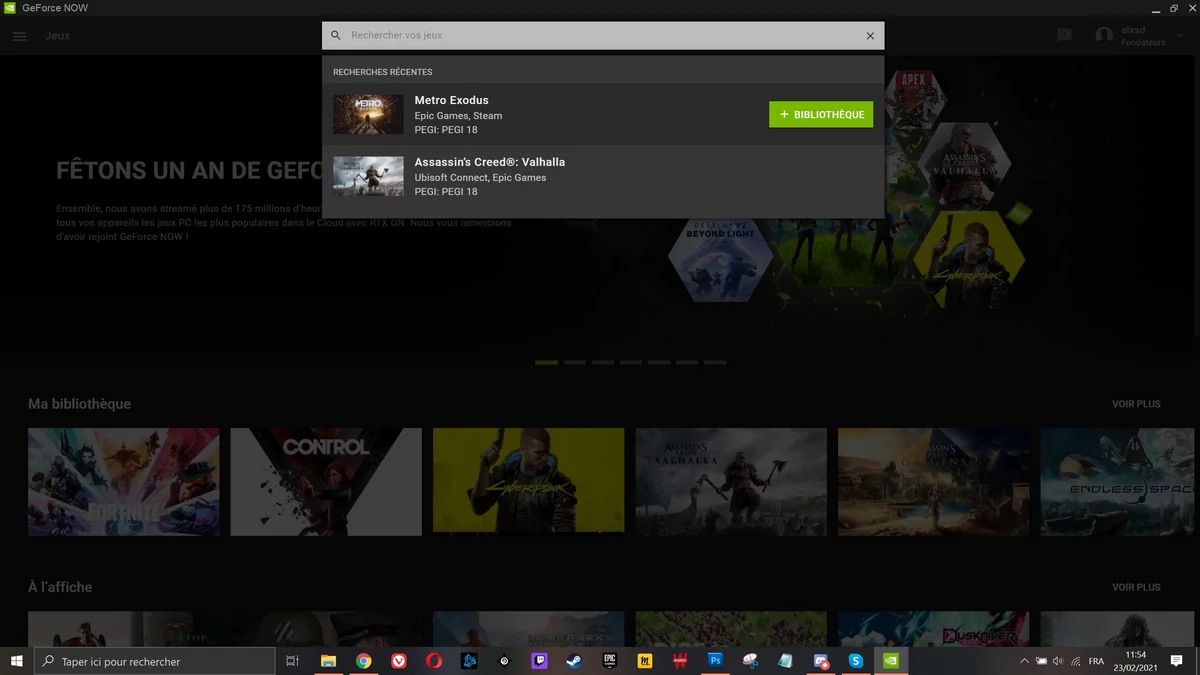Image resolution: width=1200 pixels, height=675 pixels.
Task: Open Epic Games Launcher from taskbar
Action: (x=610, y=661)
